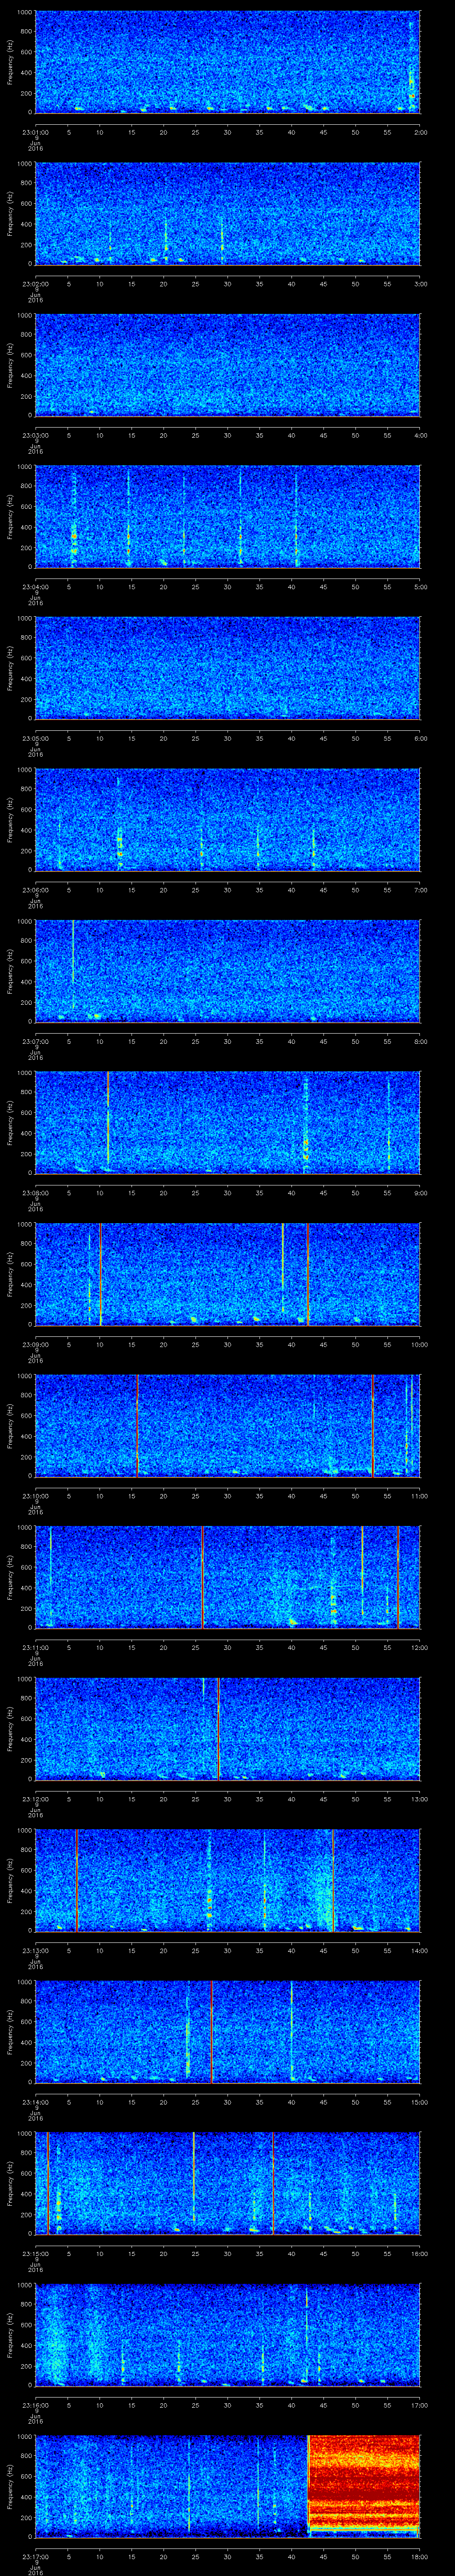Click the '4:00' end time label
Image resolution: width=455 pixels, height=2576 pixels.
click(x=420, y=434)
